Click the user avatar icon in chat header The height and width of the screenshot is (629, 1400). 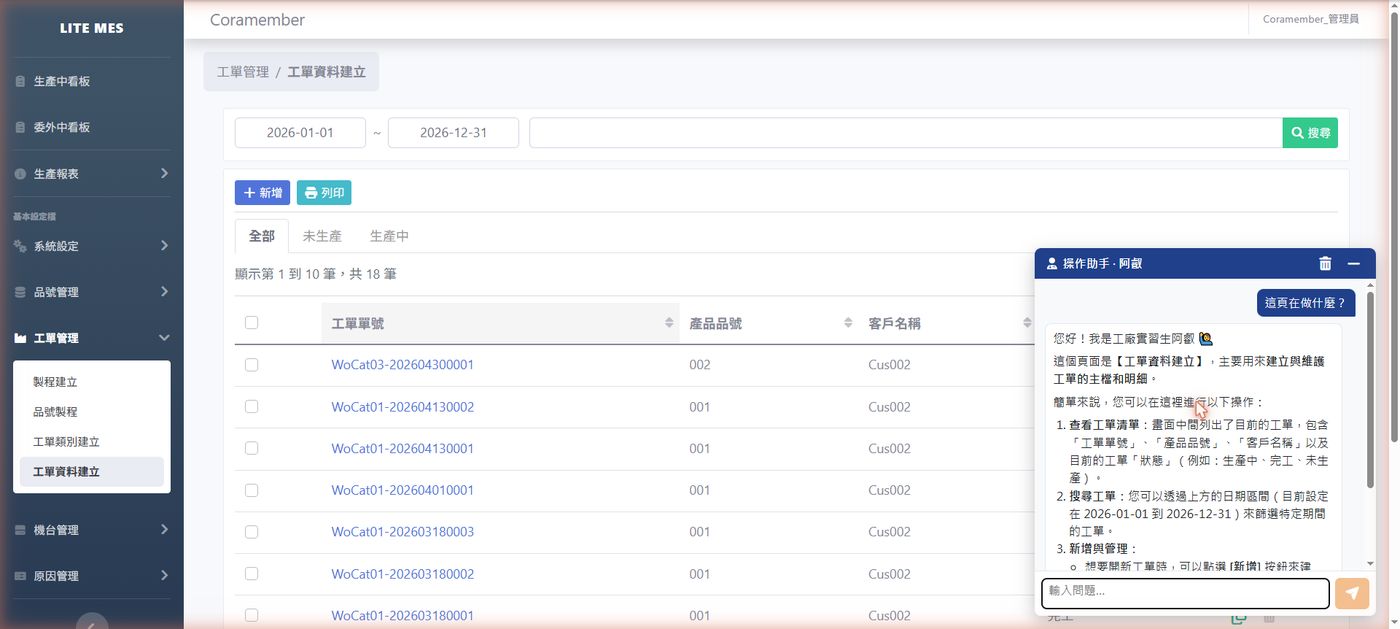click(1052, 264)
